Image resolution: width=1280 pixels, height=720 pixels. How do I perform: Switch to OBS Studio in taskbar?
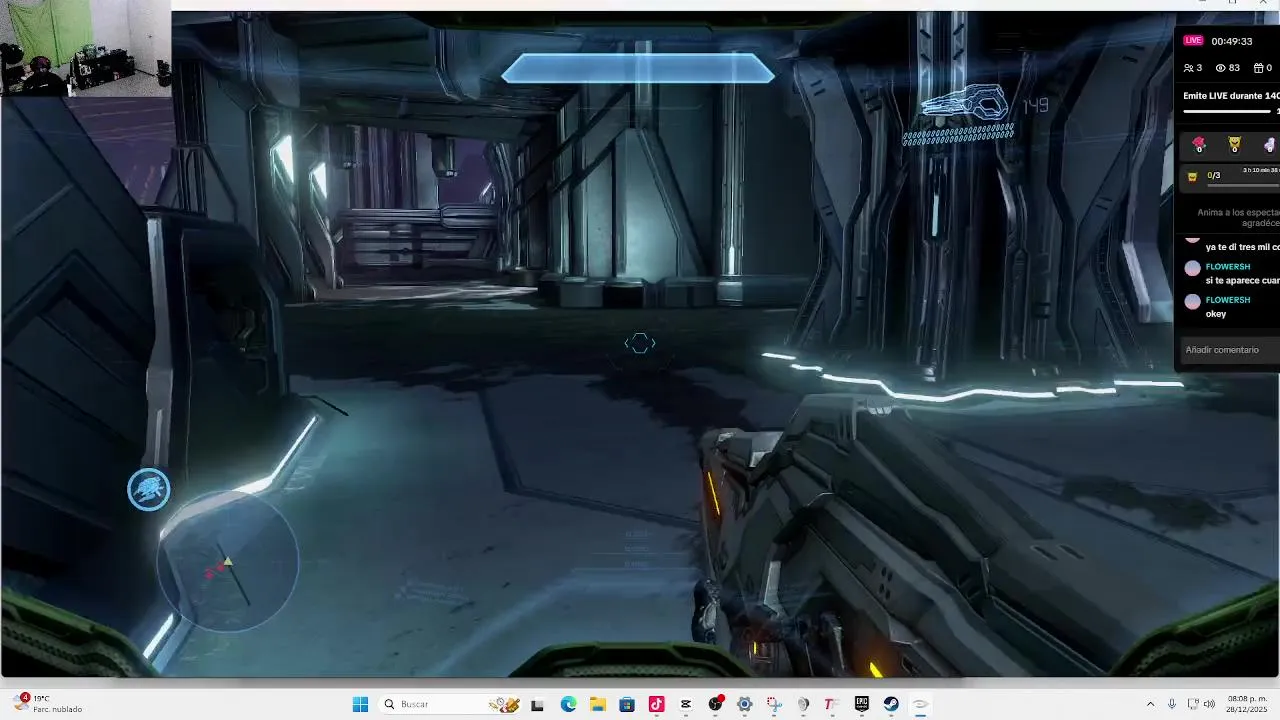click(715, 704)
